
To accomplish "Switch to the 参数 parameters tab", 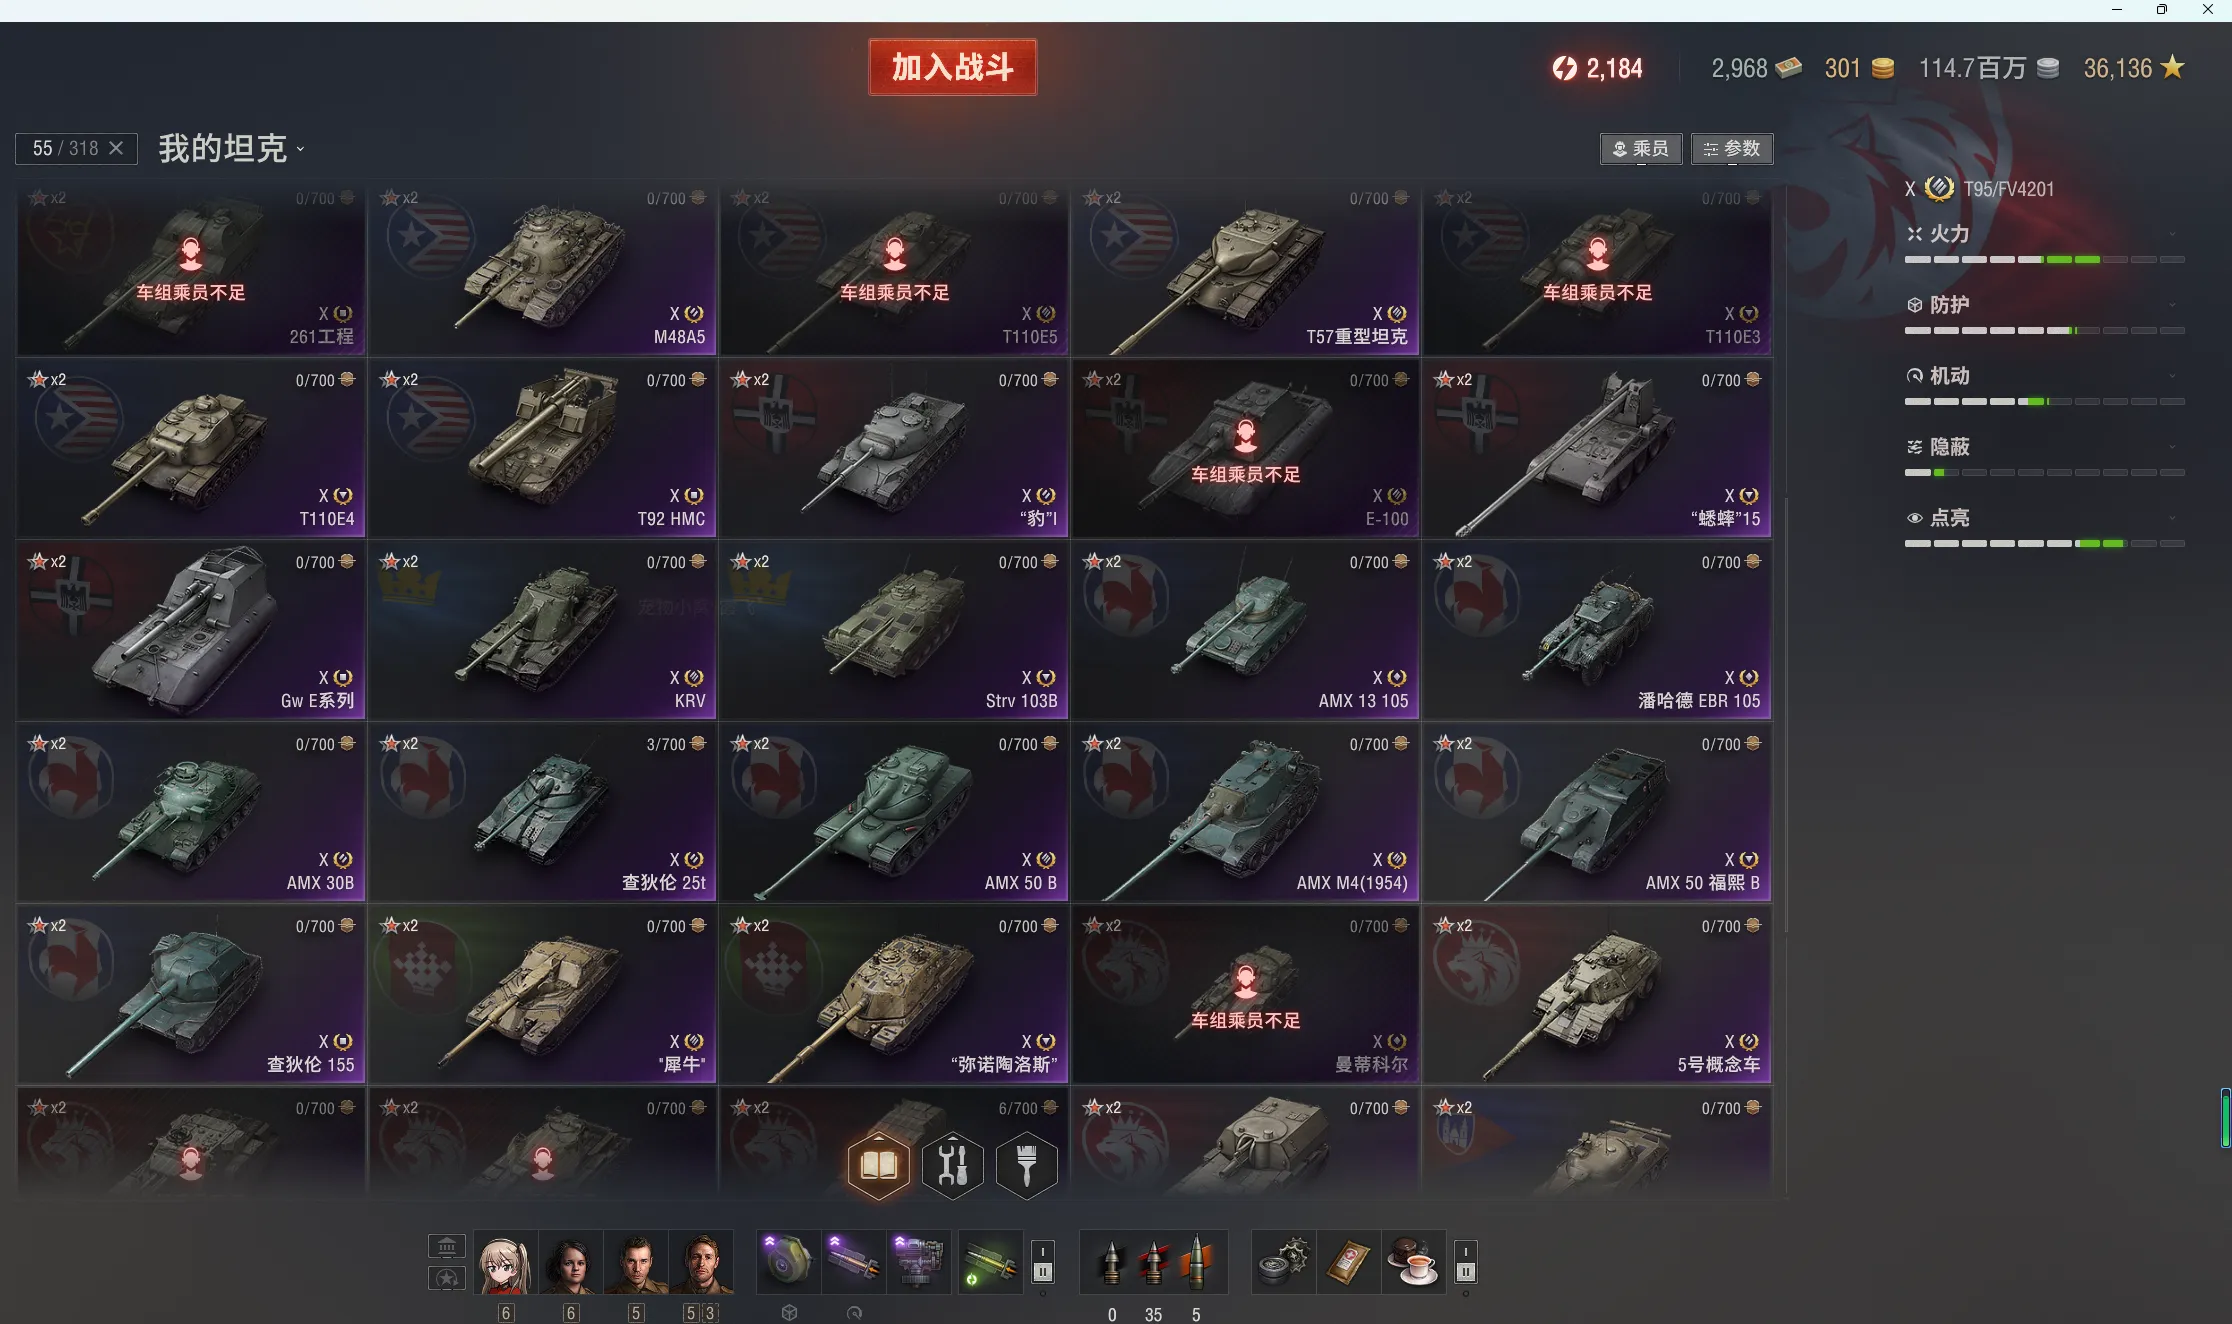I will coord(1732,149).
